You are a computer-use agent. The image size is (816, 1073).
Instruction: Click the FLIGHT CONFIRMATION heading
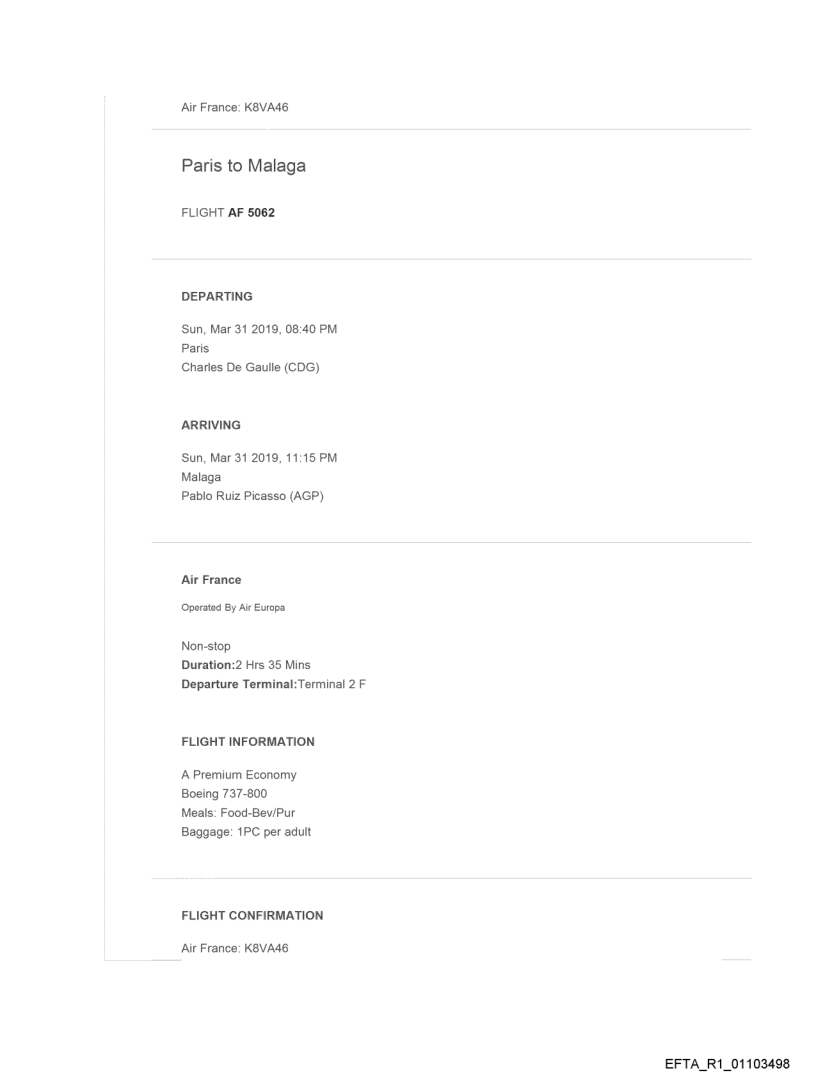coord(252,915)
